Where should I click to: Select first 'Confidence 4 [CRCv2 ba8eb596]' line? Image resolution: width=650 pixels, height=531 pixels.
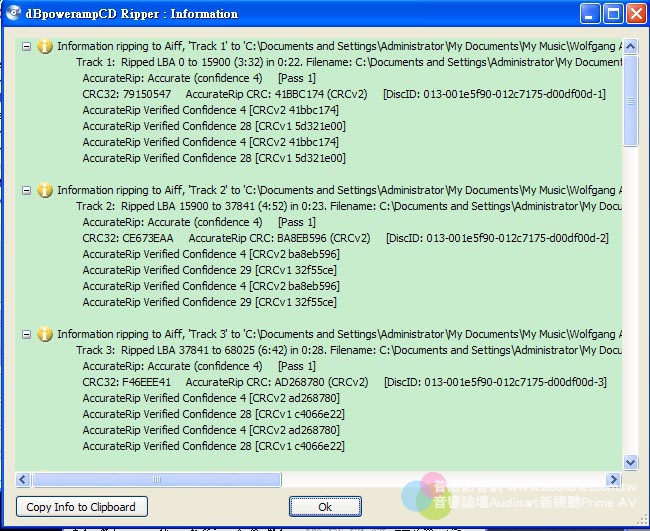[211, 254]
